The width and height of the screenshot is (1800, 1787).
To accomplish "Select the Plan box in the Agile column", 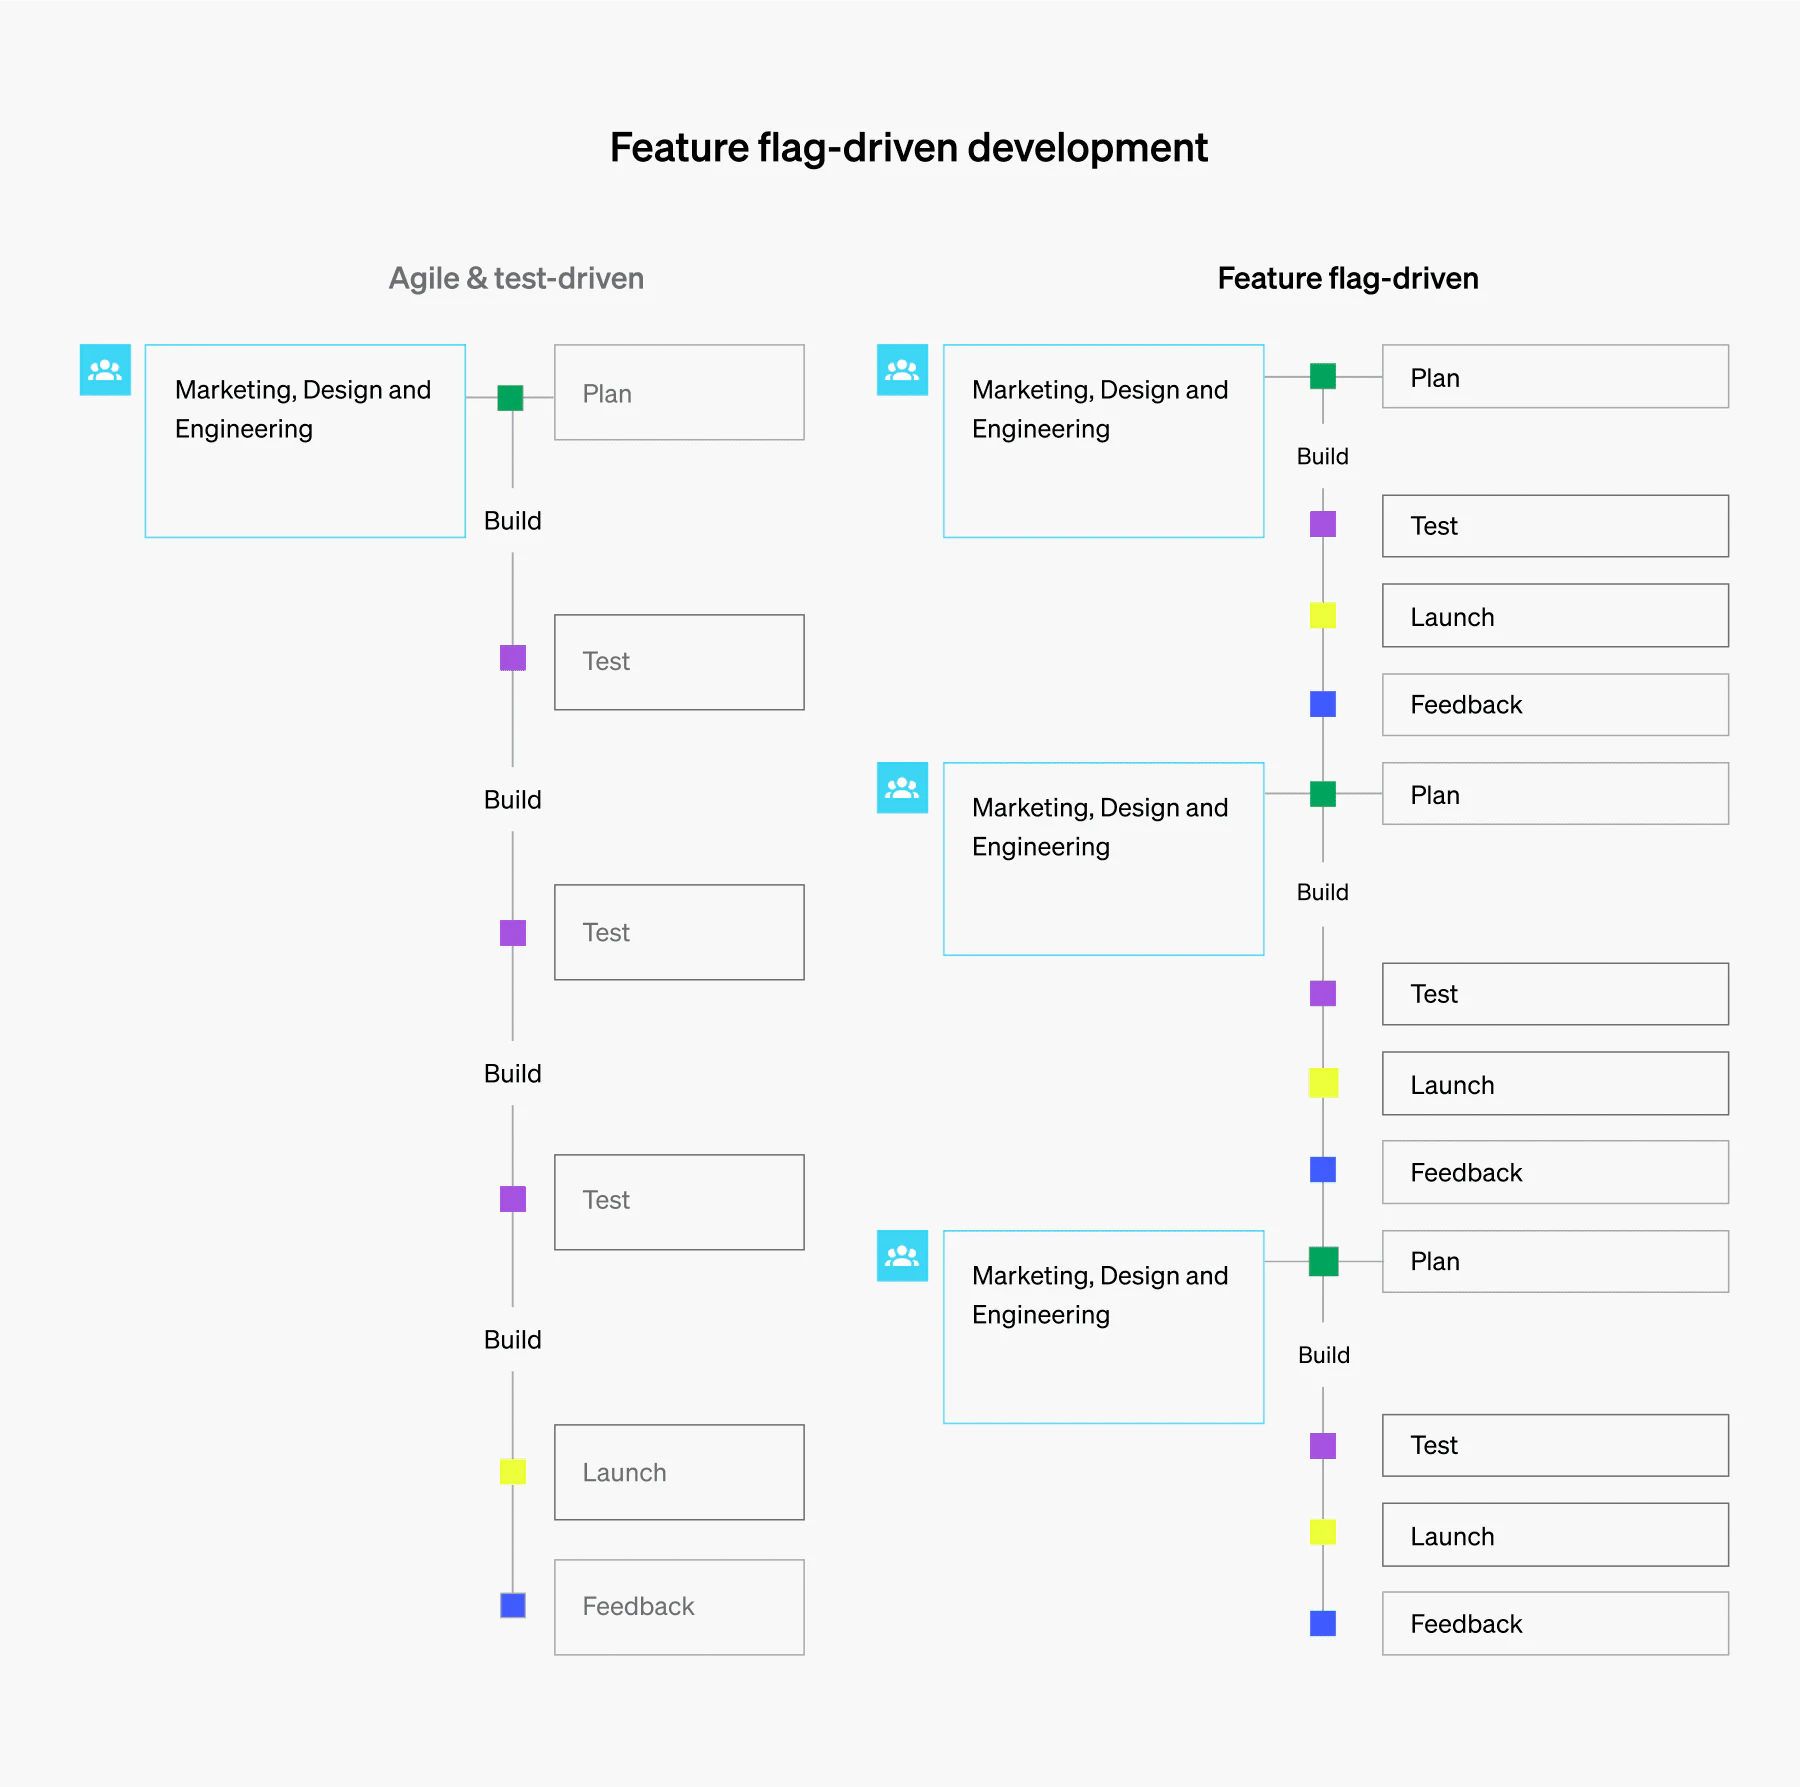I will [679, 393].
